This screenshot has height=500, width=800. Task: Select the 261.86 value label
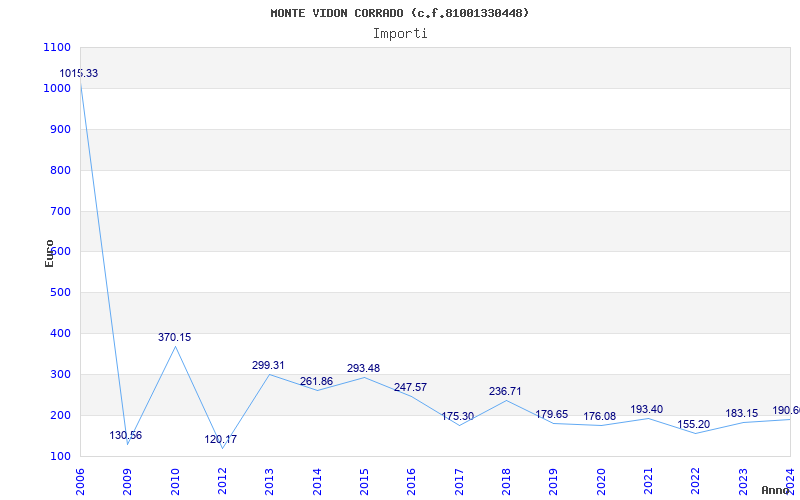[316, 382]
